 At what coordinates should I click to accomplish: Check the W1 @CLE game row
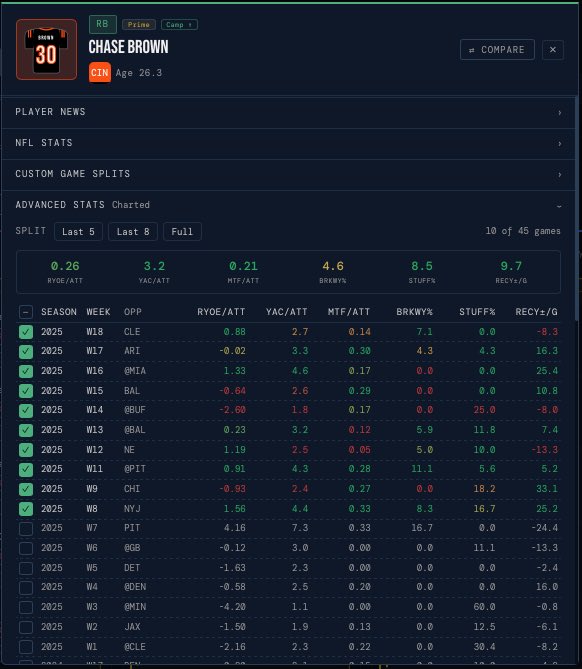point(26,646)
